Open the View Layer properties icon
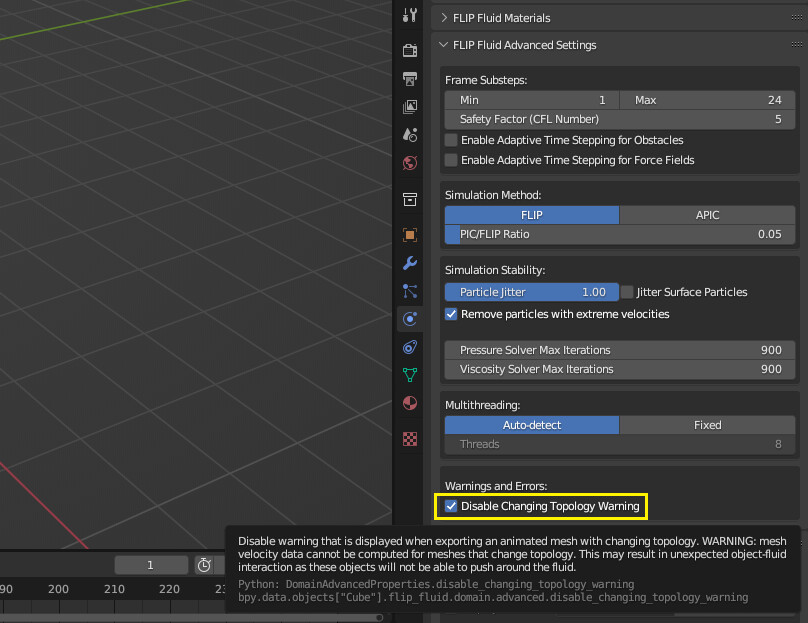The height and width of the screenshot is (623, 808). (410, 107)
